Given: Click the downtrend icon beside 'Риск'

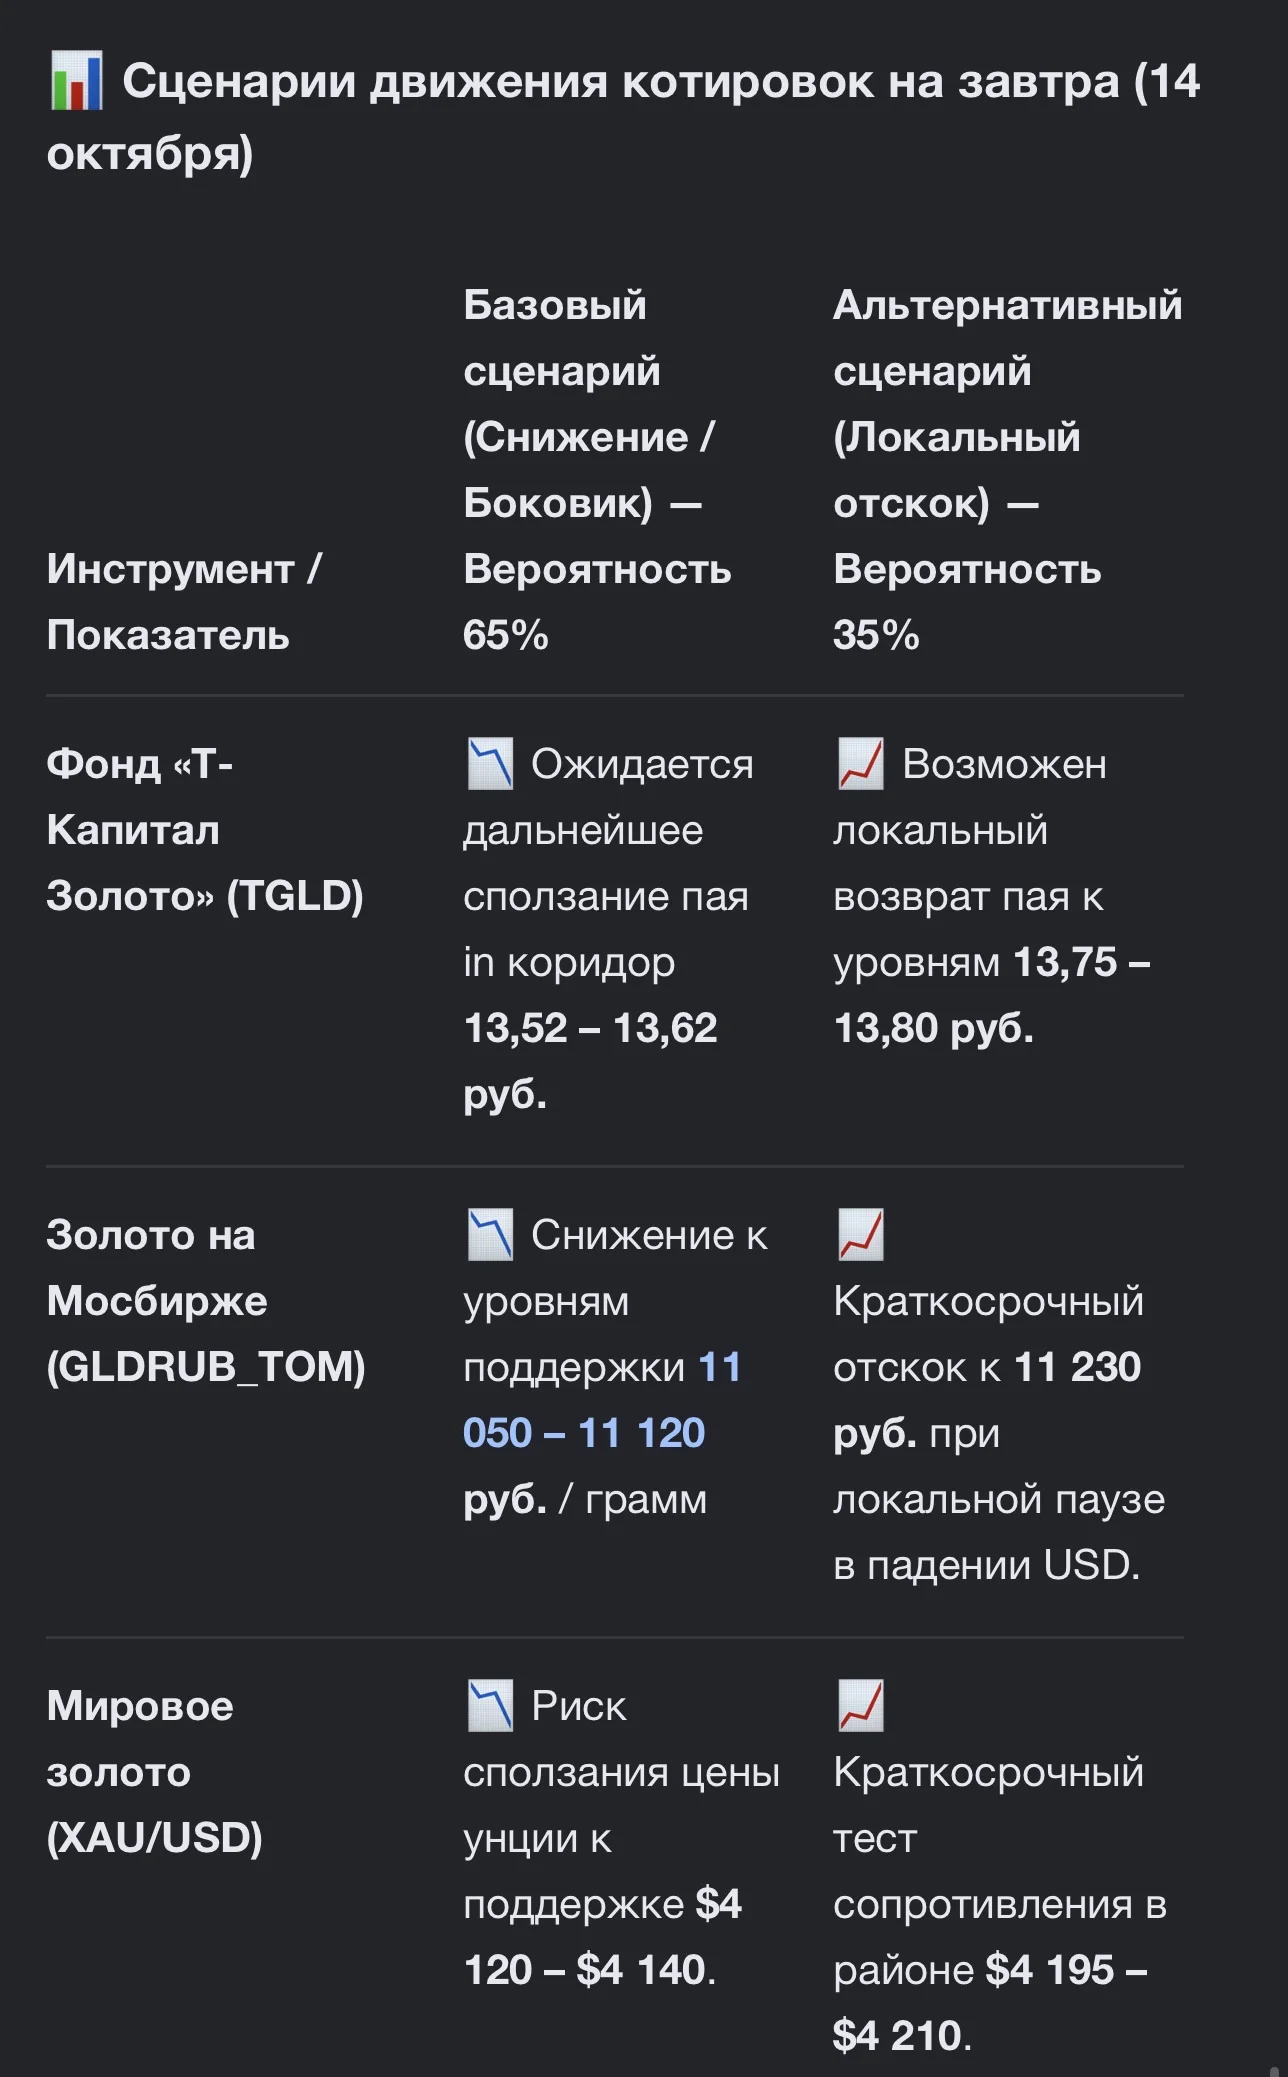Looking at the screenshot, I should point(490,1706).
